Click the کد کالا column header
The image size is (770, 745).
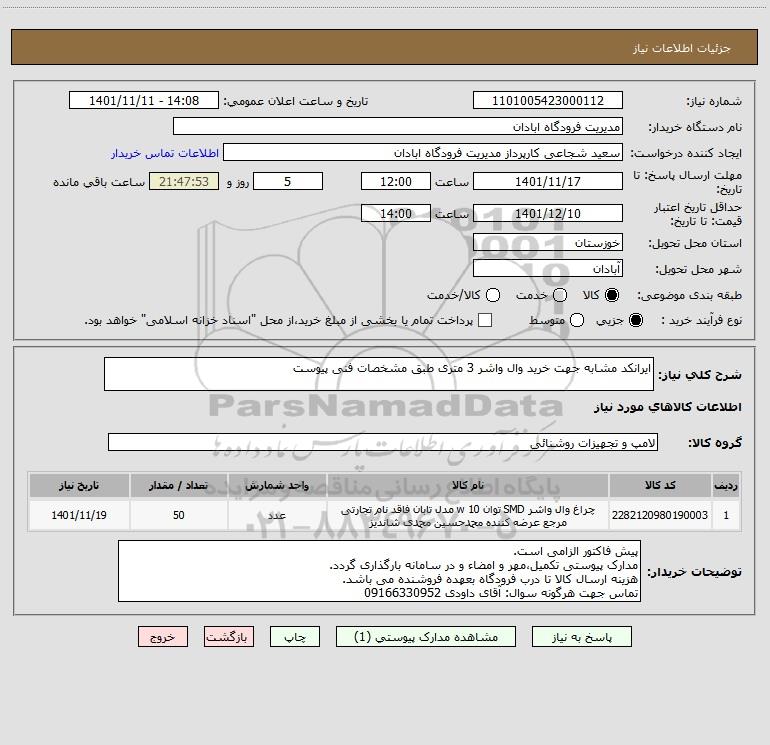pos(660,485)
